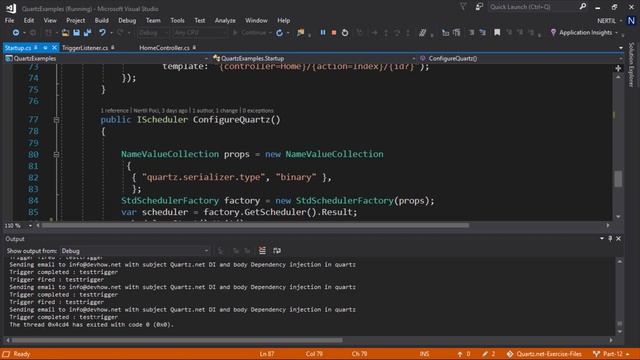
Task: Open the Application Insights dropdown
Action: tap(616, 33)
